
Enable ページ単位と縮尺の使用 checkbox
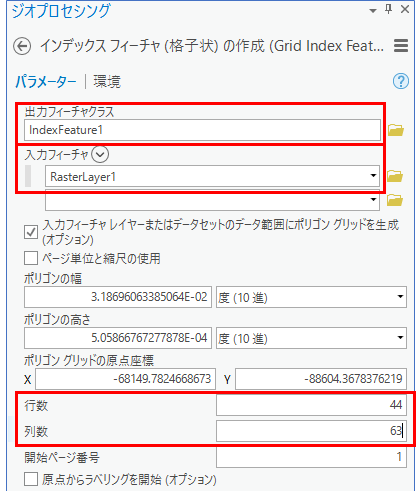(31, 258)
